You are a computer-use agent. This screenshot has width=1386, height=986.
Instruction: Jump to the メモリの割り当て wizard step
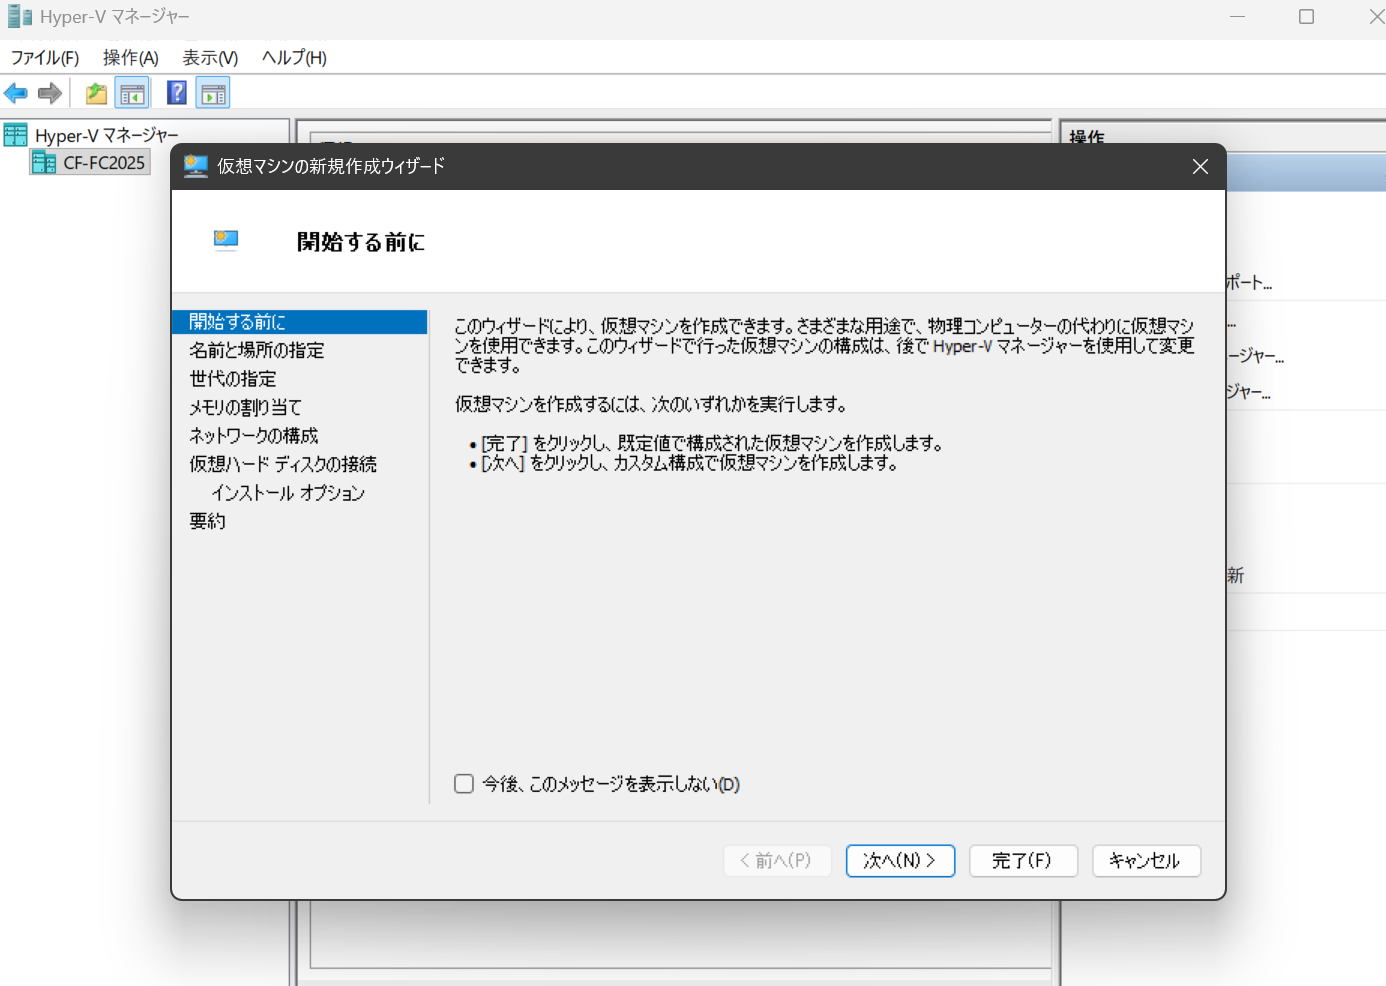pyautogui.click(x=245, y=407)
